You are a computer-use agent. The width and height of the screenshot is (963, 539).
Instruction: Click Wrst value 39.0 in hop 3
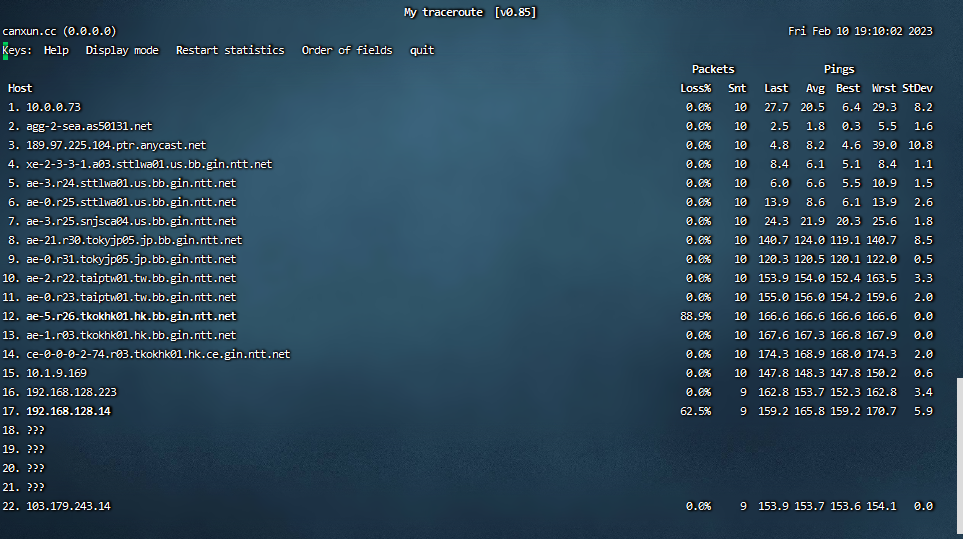tap(884, 145)
